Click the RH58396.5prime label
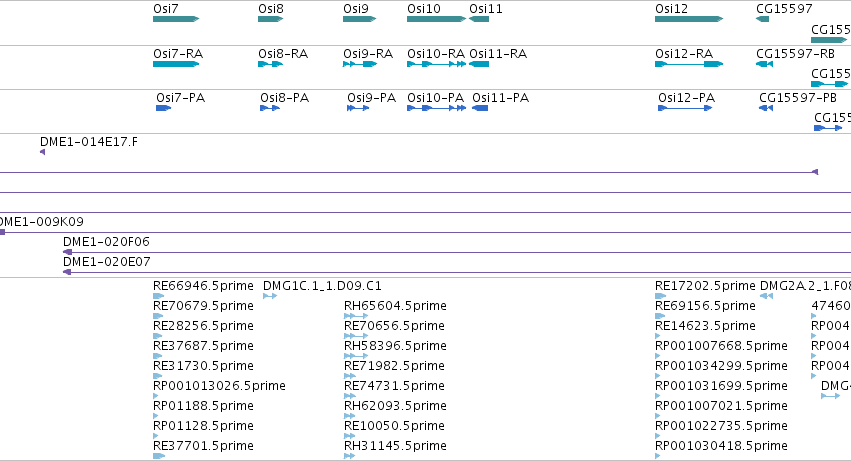This screenshot has width=851, height=461. [x=395, y=346]
